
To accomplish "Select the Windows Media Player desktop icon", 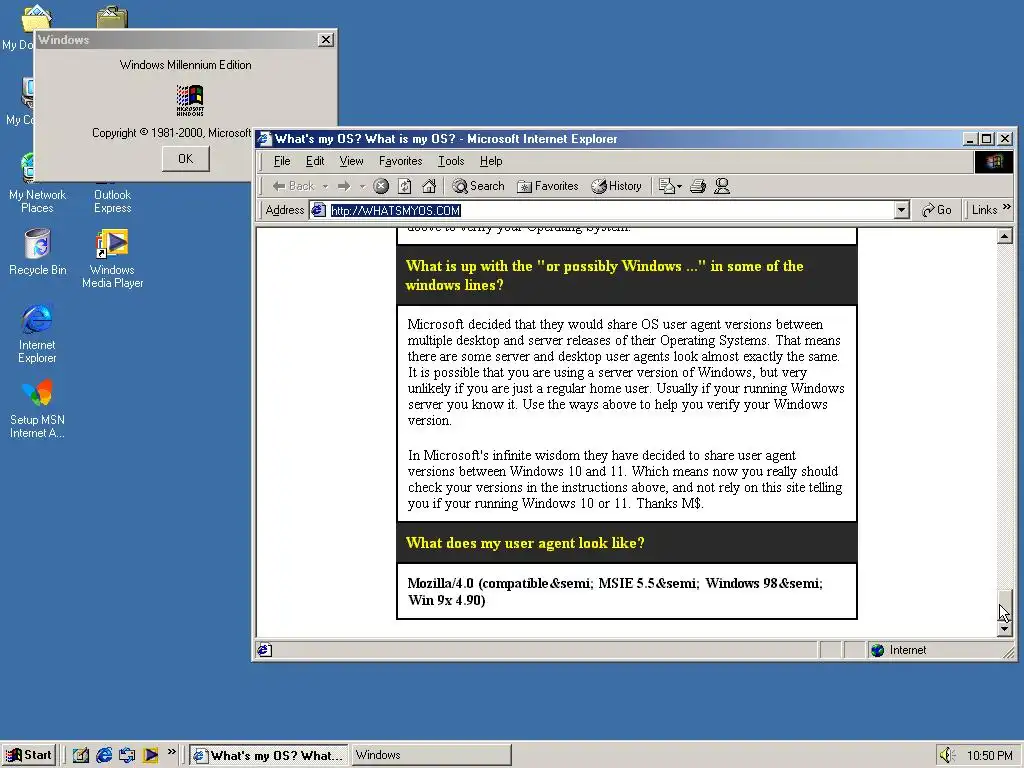I will (x=112, y=259).
